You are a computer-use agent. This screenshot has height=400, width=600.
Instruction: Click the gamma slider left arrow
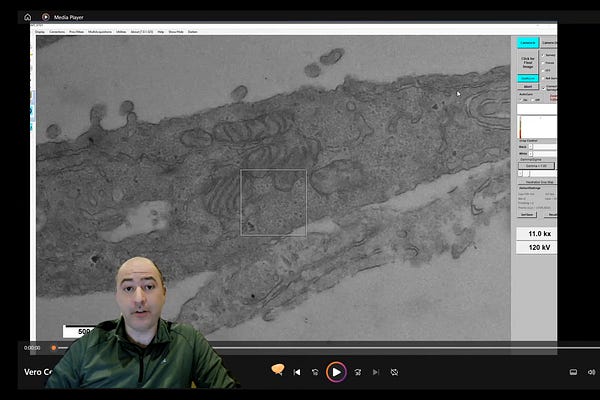point(520,173)
